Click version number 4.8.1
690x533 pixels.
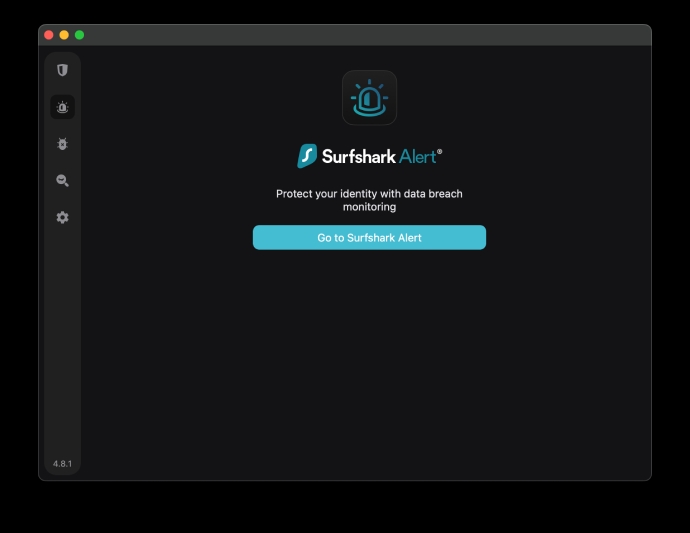coord(62,464)
